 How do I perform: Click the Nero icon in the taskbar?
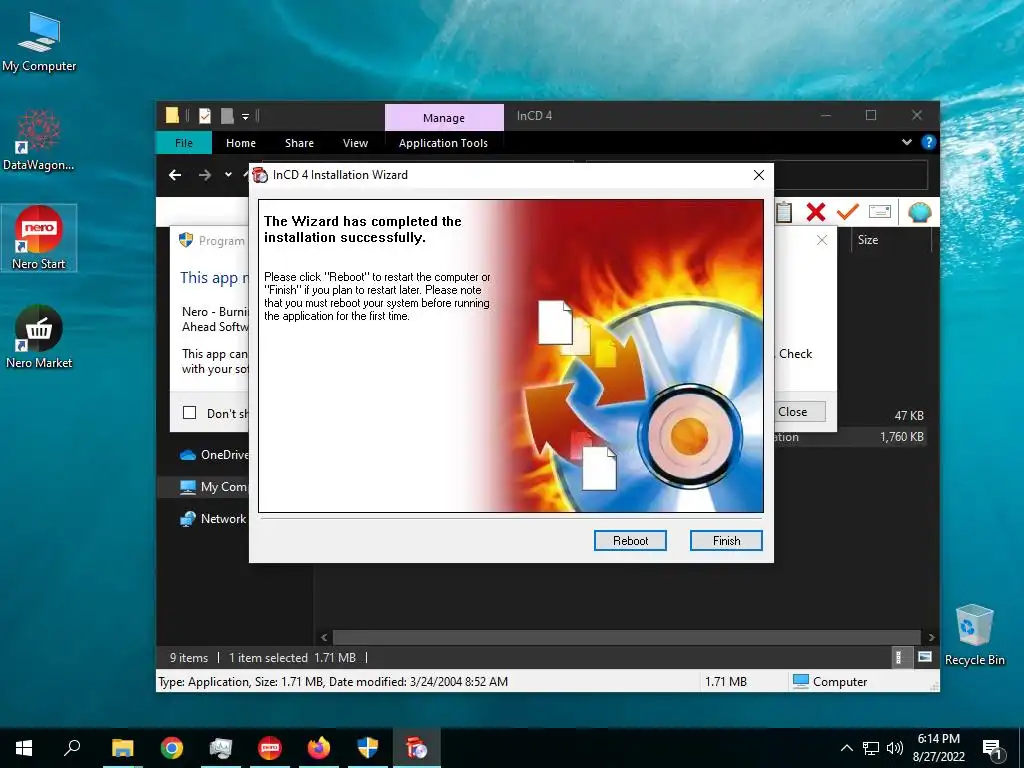pyautogui.click(x=270, y=748)
